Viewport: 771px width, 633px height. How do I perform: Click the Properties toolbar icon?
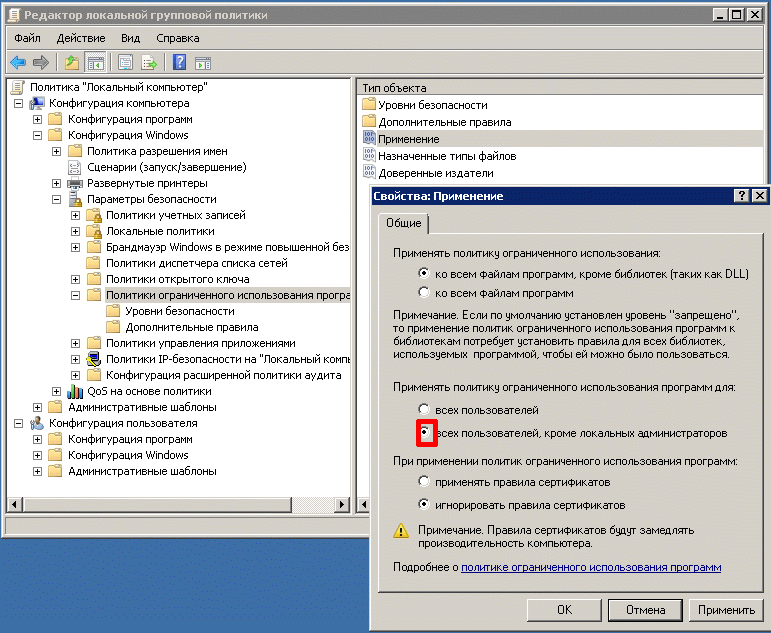[x=125, y=62]
